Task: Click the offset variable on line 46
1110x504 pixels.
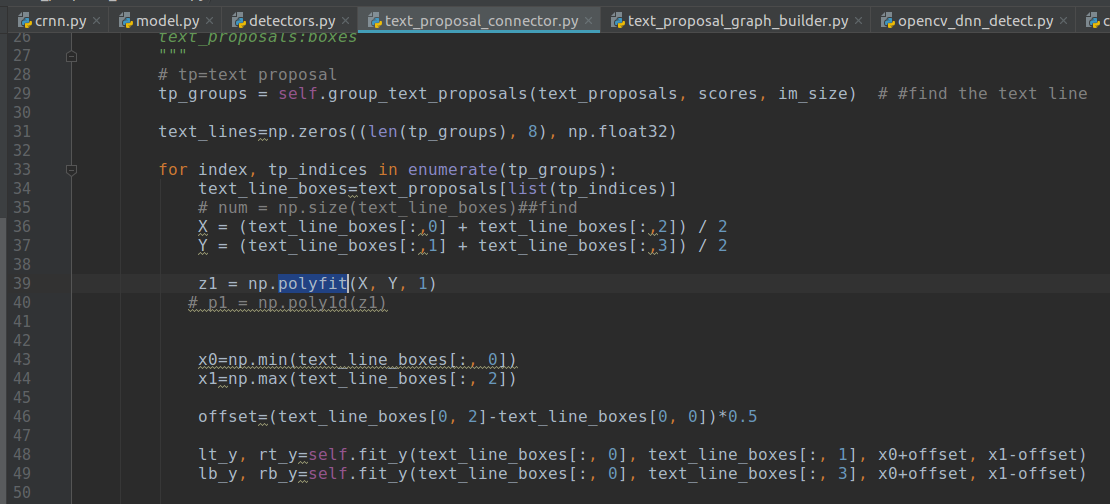Action: [x=228, y=417]
